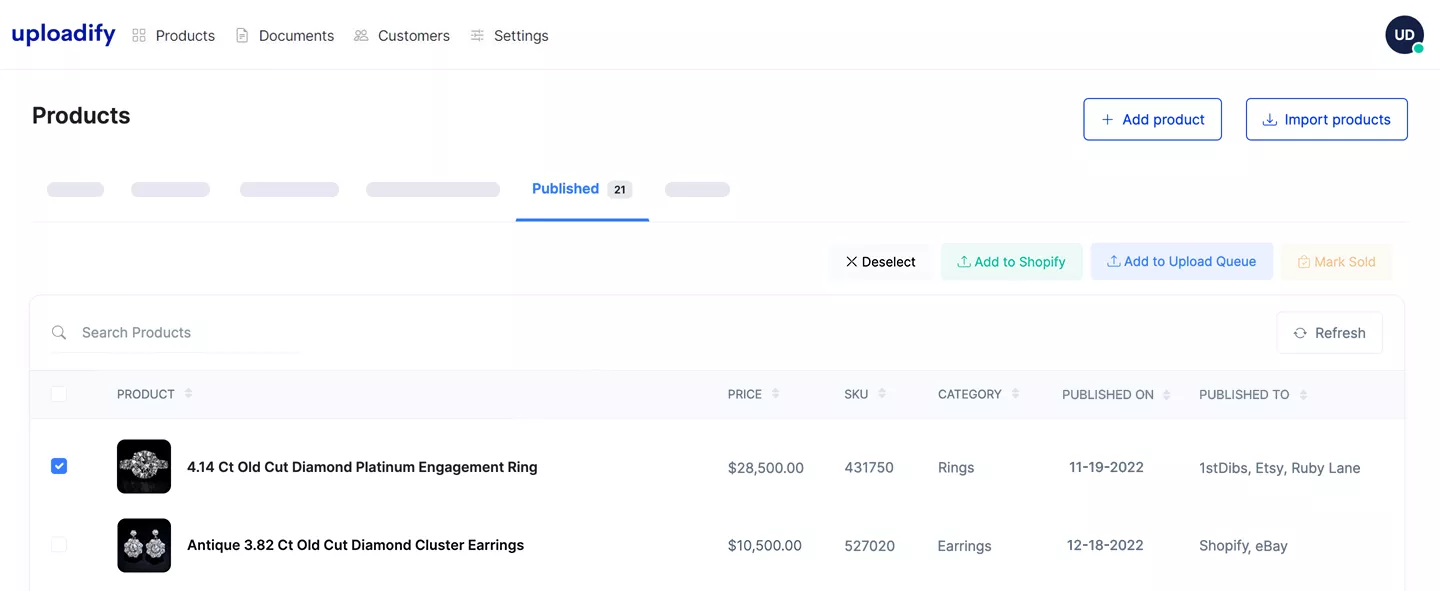Viewport: 1440px width, 591px height.
Task: Check the Antique diamond earrings row
Action: coord(58,544)
